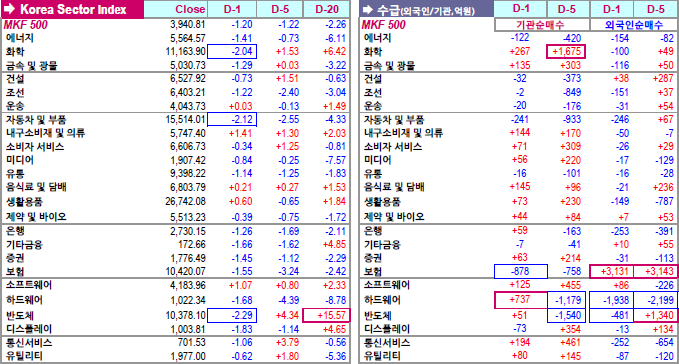Select the boxed +737 hardware cell
The image size is (679, 364).
pyautogui.click(x=521, y=300)
